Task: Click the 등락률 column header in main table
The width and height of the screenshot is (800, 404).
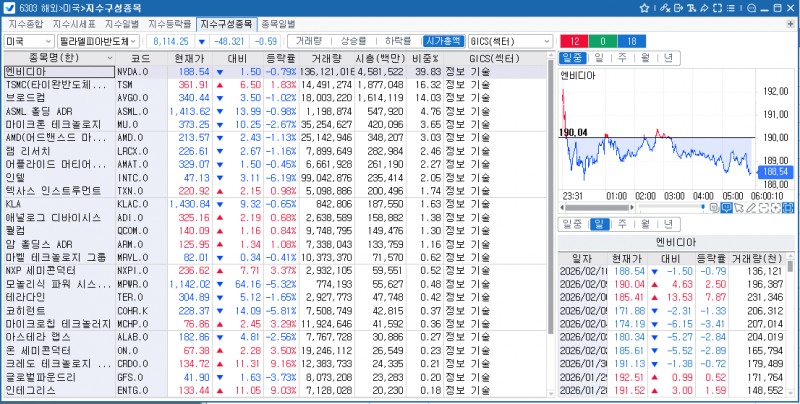Action: [x=281, y=58]
